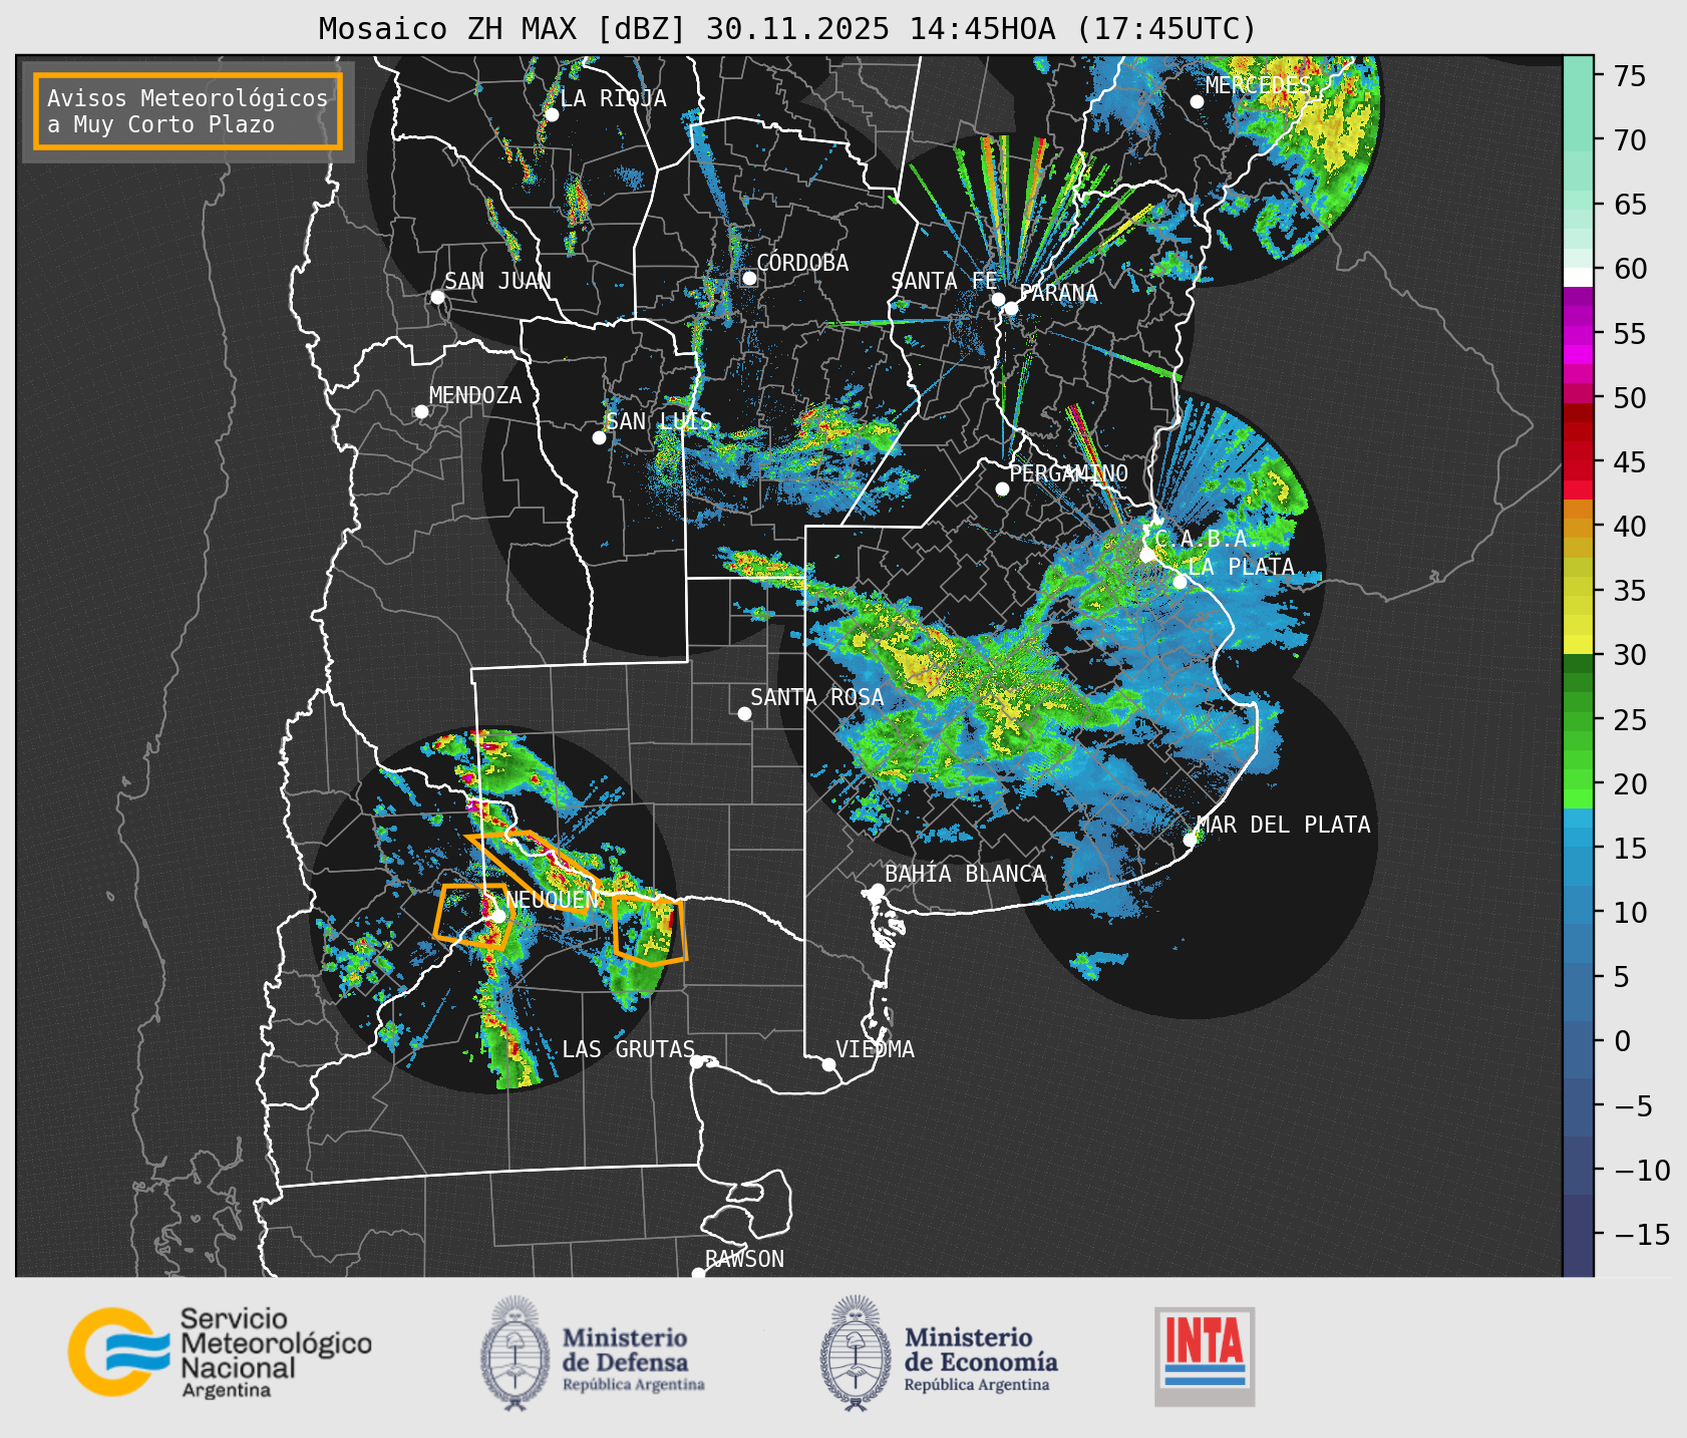
Task: Click the CÓRDOBA city marker
Action: point(749,278)
